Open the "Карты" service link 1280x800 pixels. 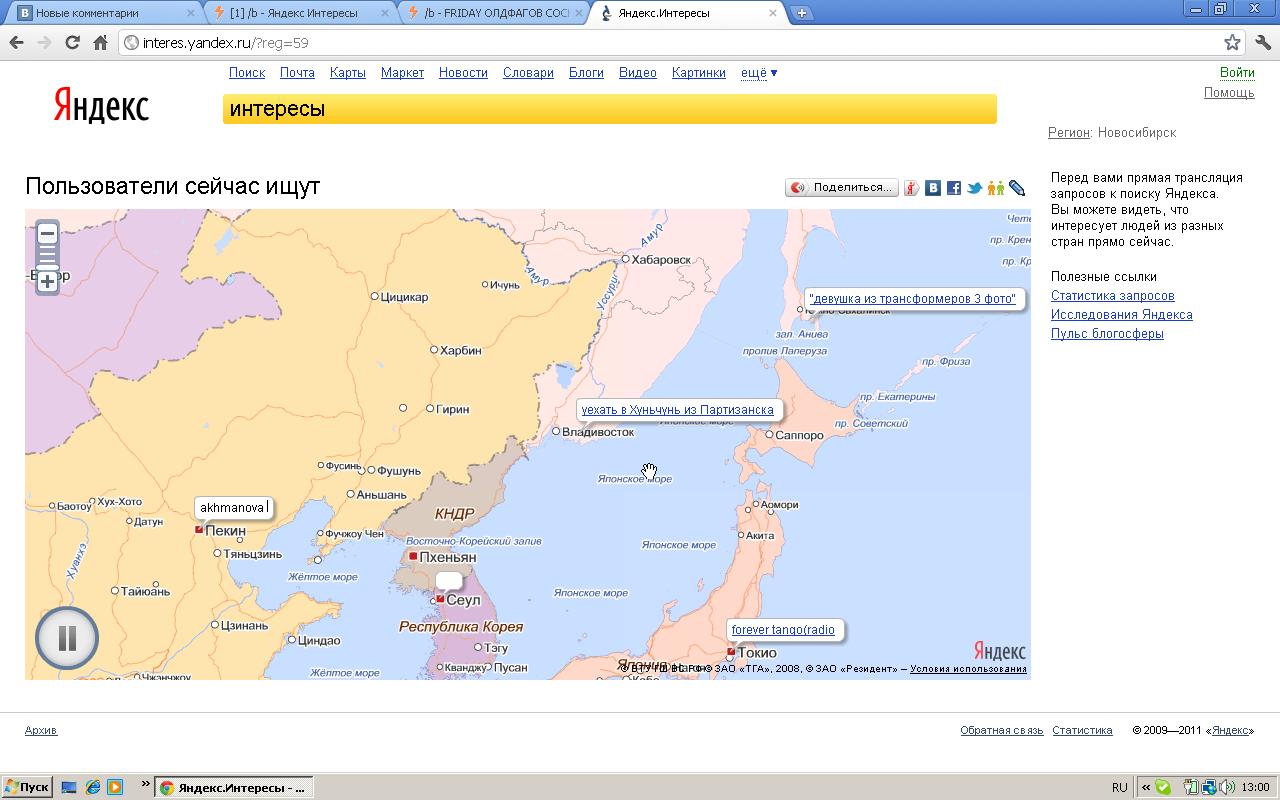(x=347, y=73)
